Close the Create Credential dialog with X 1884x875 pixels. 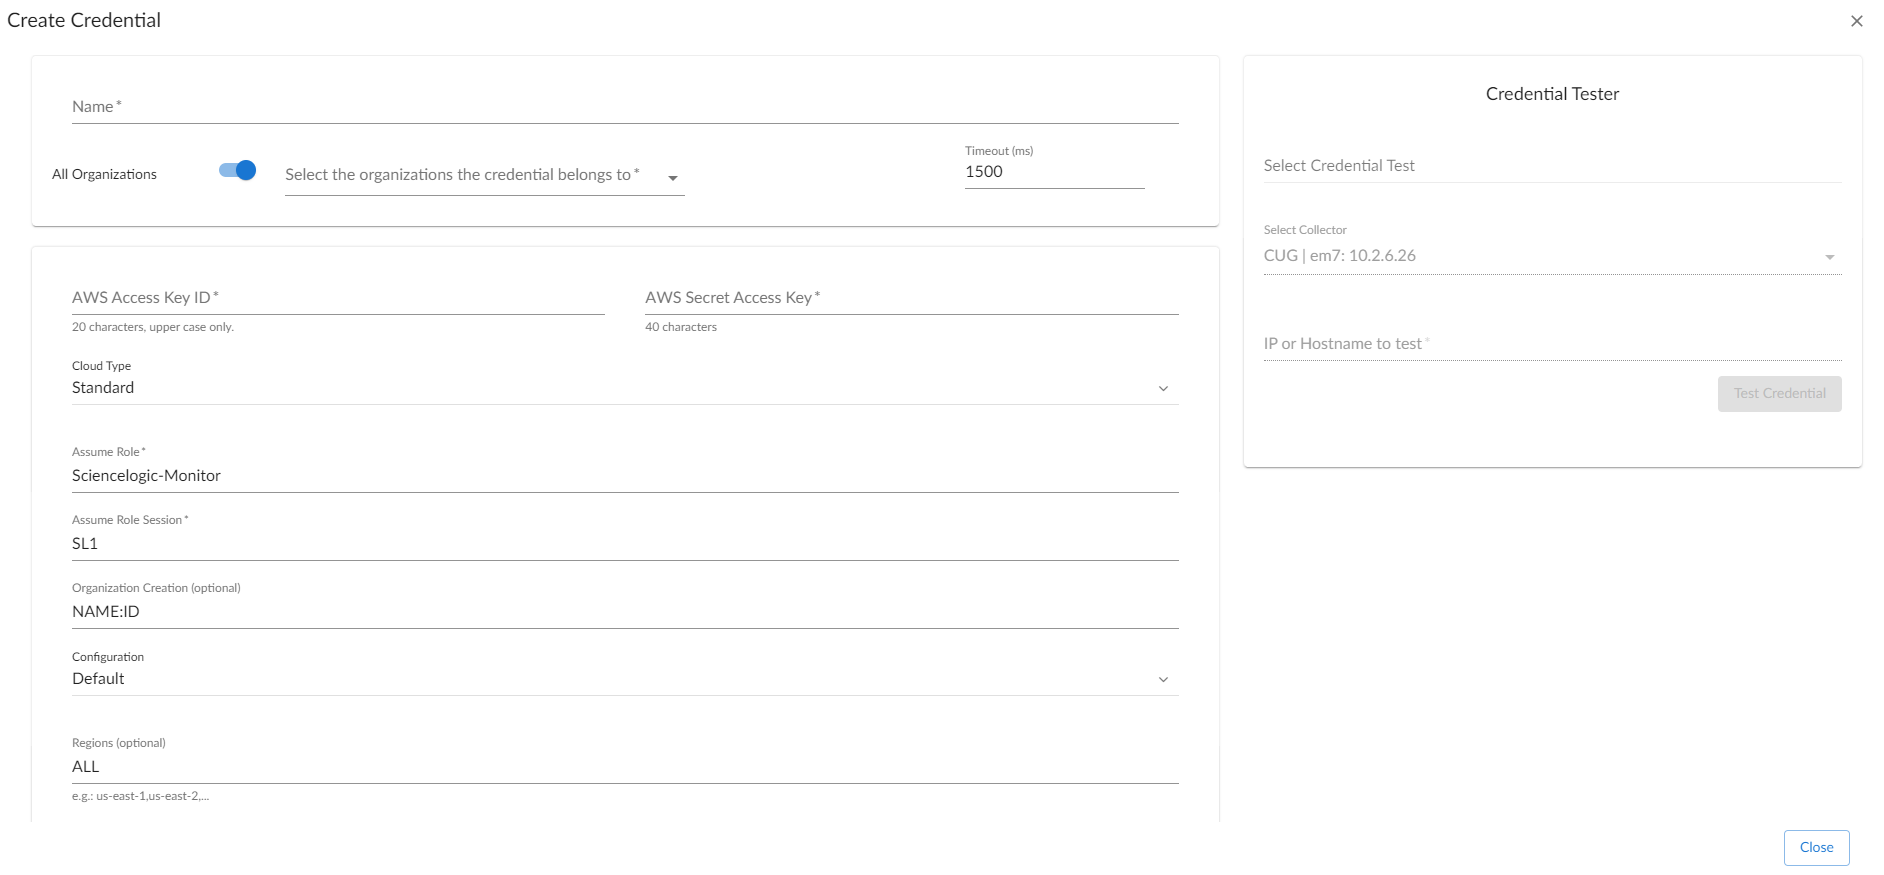click(1856, 21)
